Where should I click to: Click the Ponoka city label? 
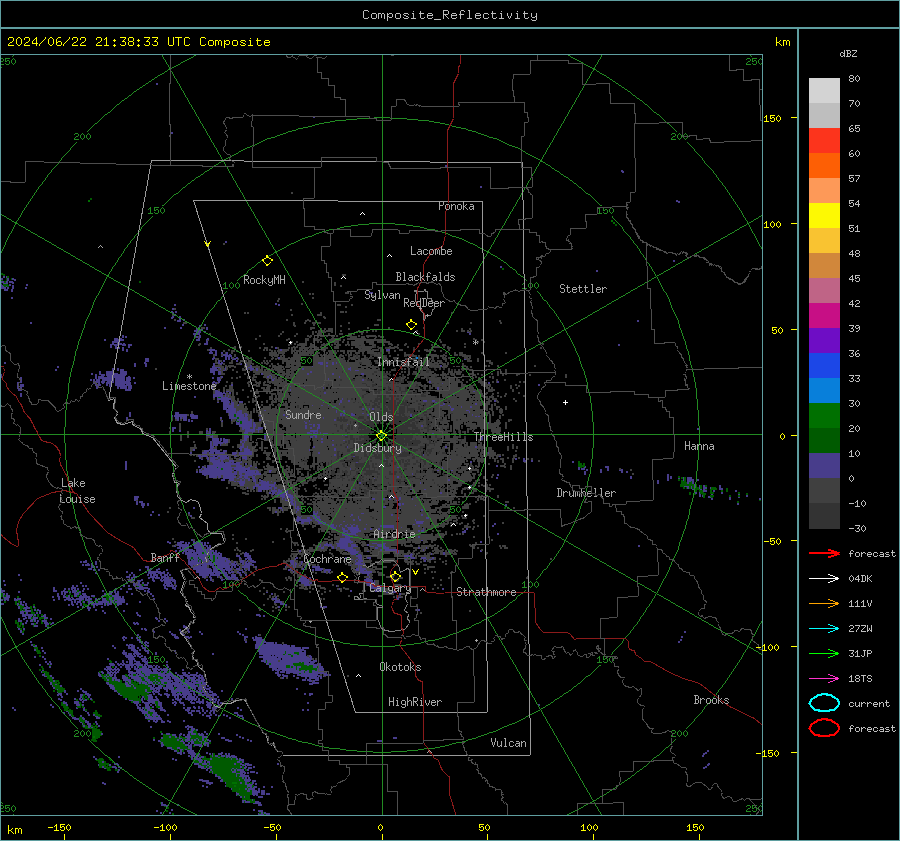point(456,206)
